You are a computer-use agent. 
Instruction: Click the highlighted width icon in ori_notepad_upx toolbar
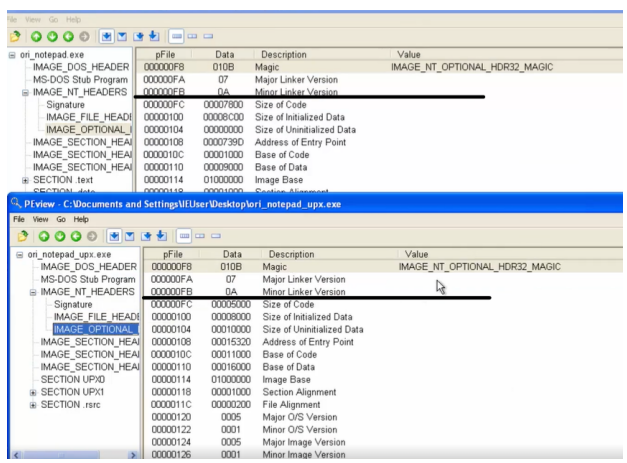(184, 236)
